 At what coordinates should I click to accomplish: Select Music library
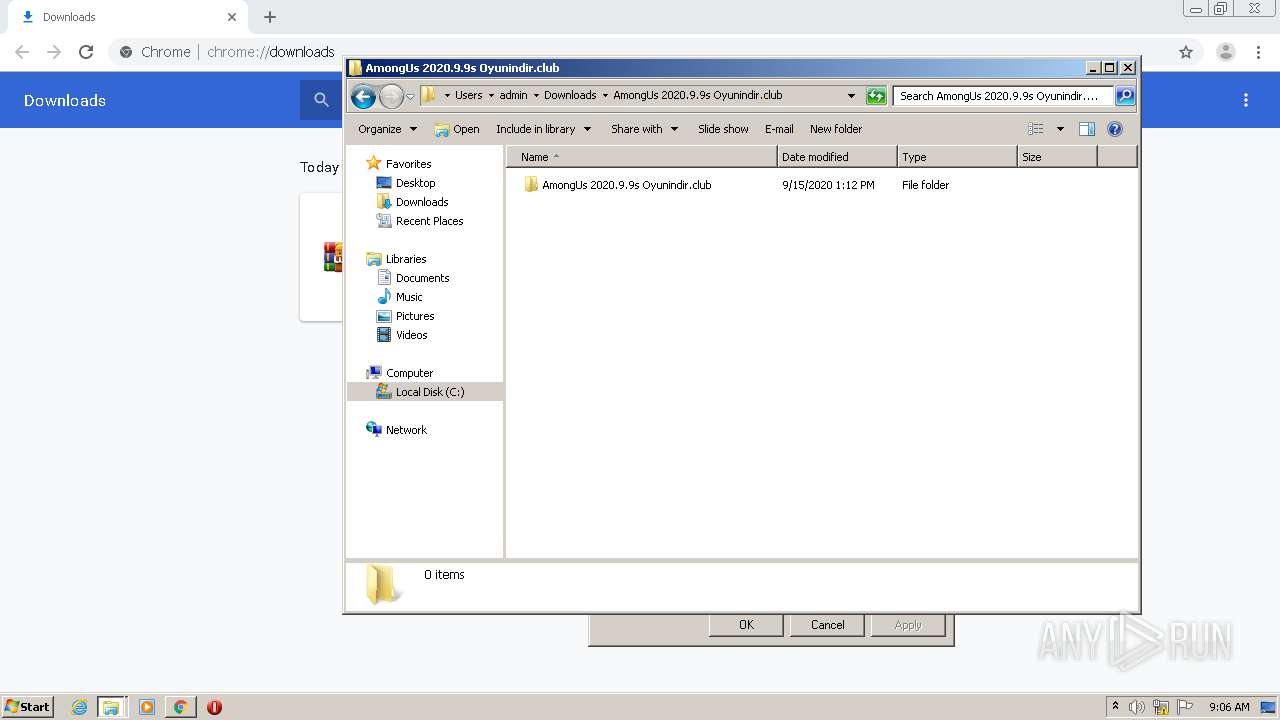click(409, 297)
